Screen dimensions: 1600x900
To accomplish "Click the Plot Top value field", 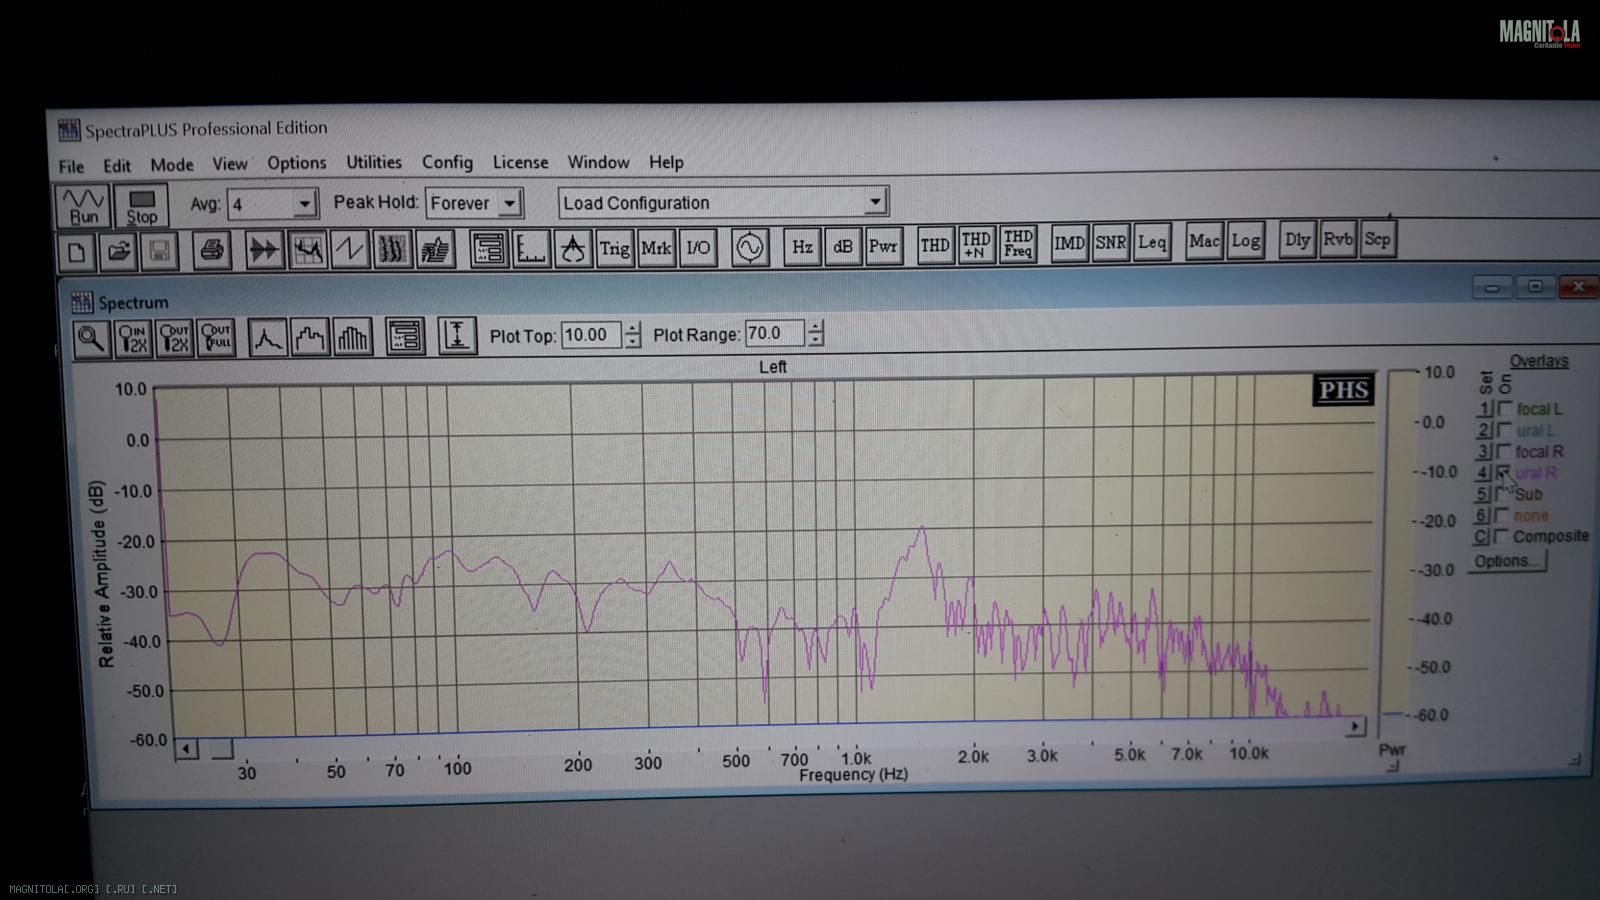I will coord(590,335).
